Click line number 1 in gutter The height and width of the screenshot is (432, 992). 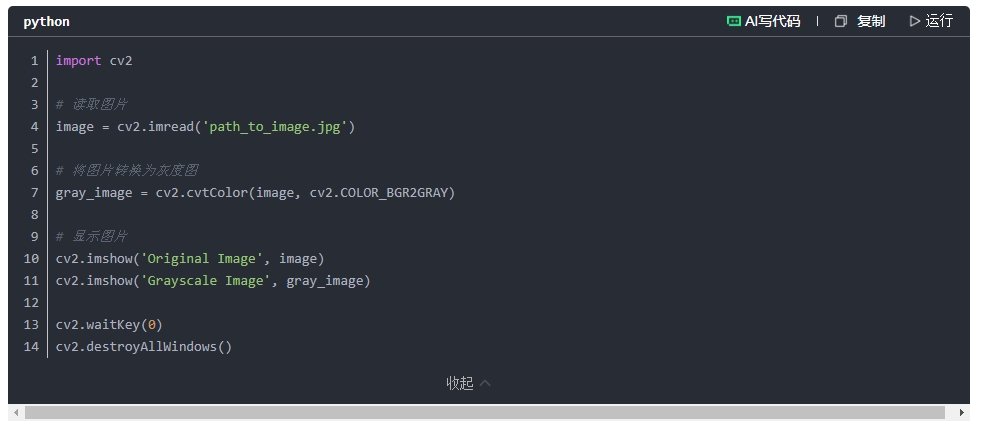pos(34,61)
